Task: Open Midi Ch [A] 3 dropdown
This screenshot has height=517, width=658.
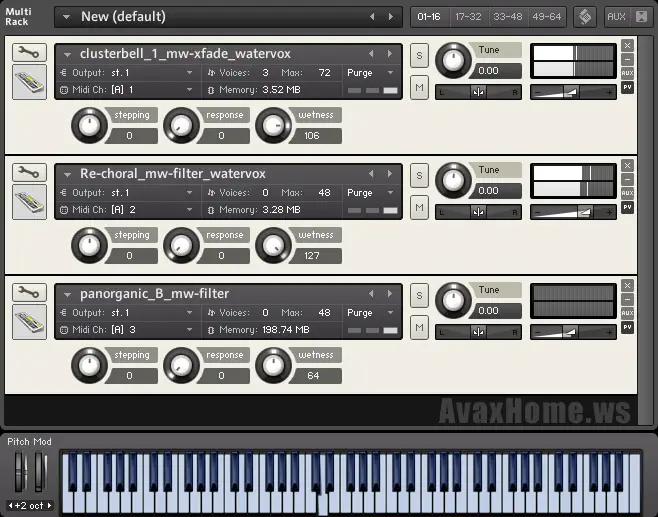Action: click(x=189, y=329)
